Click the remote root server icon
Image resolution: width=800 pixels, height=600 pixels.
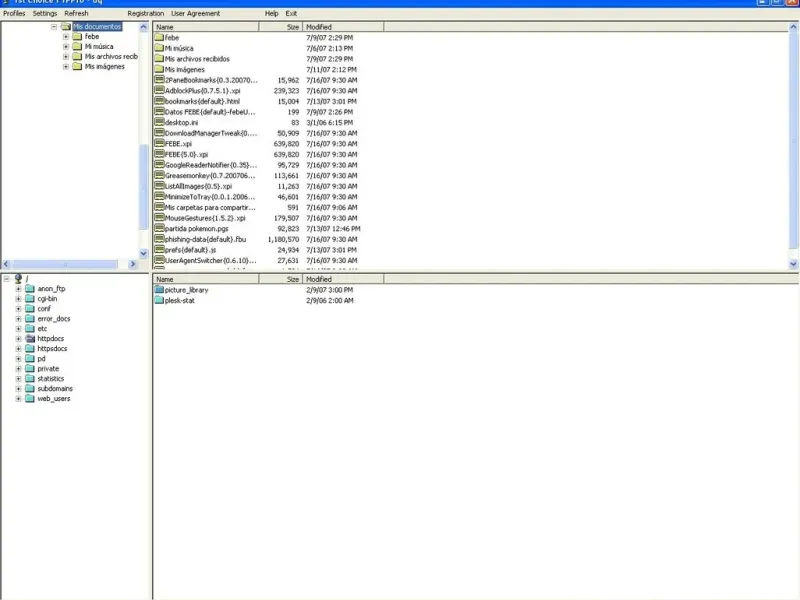[18, 279]
